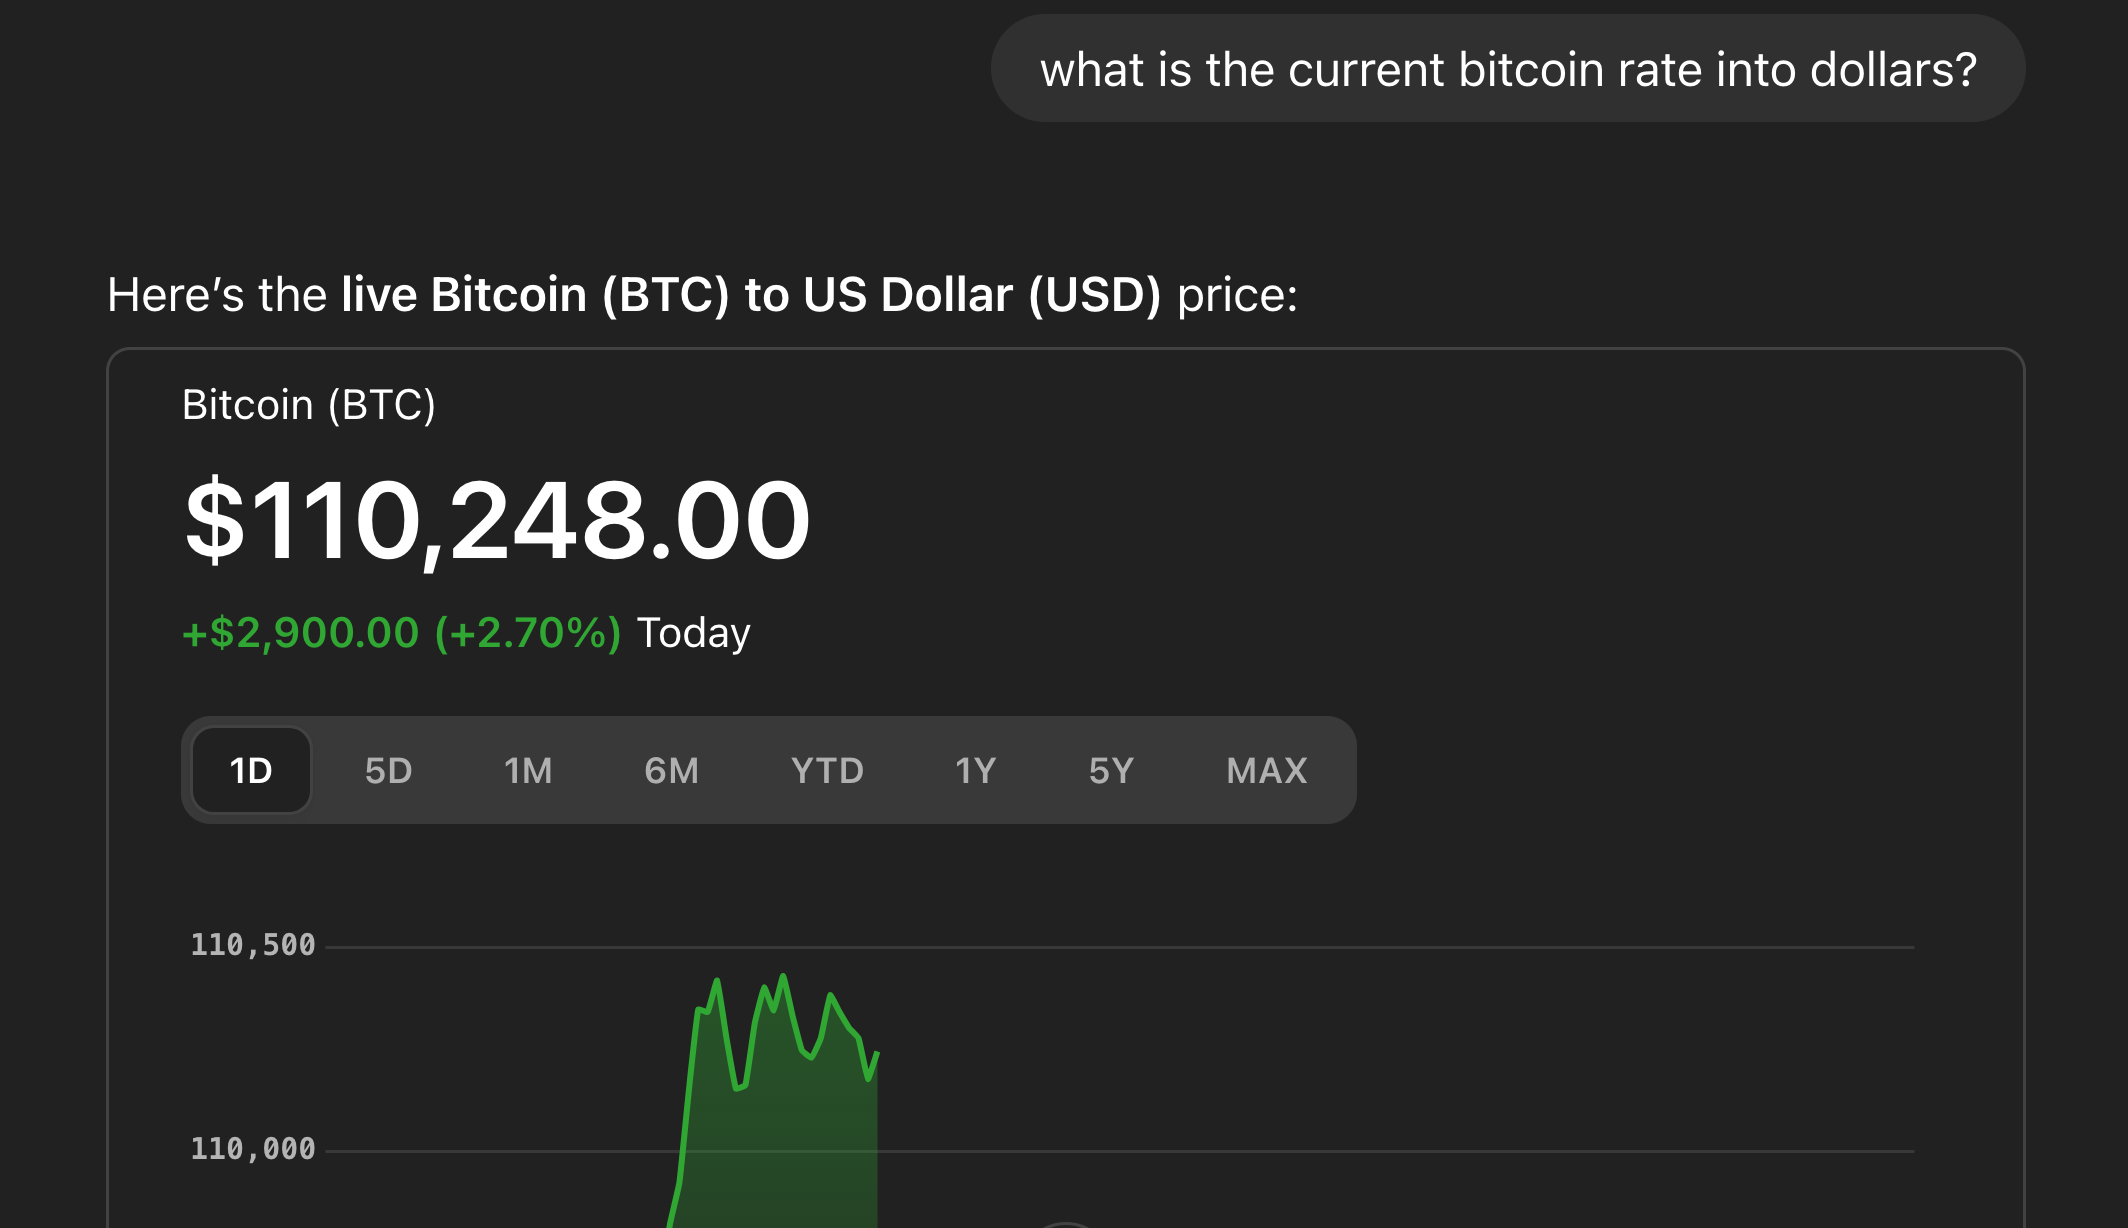Viewport: 2128px width, 1228px height.
Task: Show the 1Y price chart
Action: click(x=975, y=770)
